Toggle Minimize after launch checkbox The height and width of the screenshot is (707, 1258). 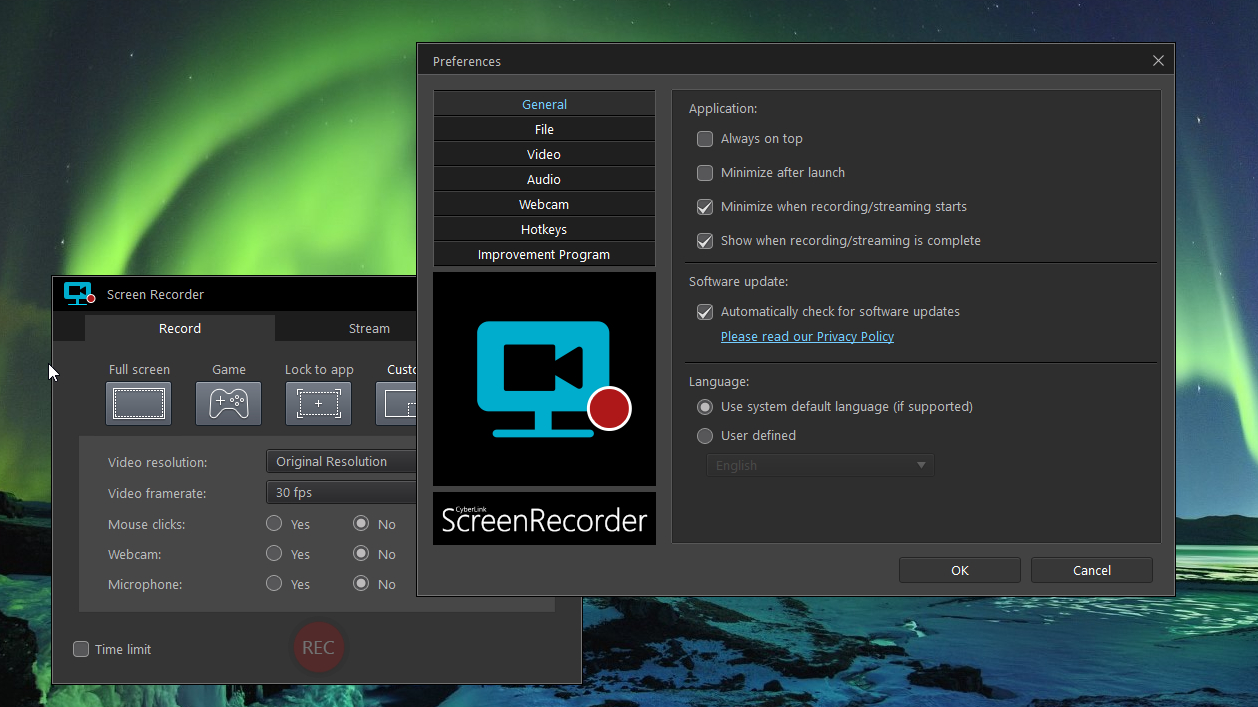(705, 173)
